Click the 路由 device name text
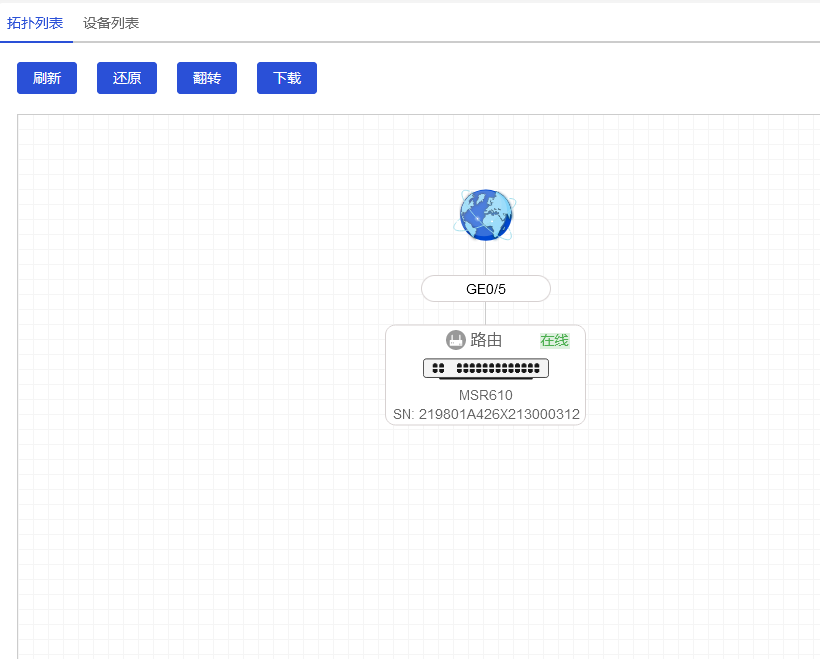 (486, 340)
